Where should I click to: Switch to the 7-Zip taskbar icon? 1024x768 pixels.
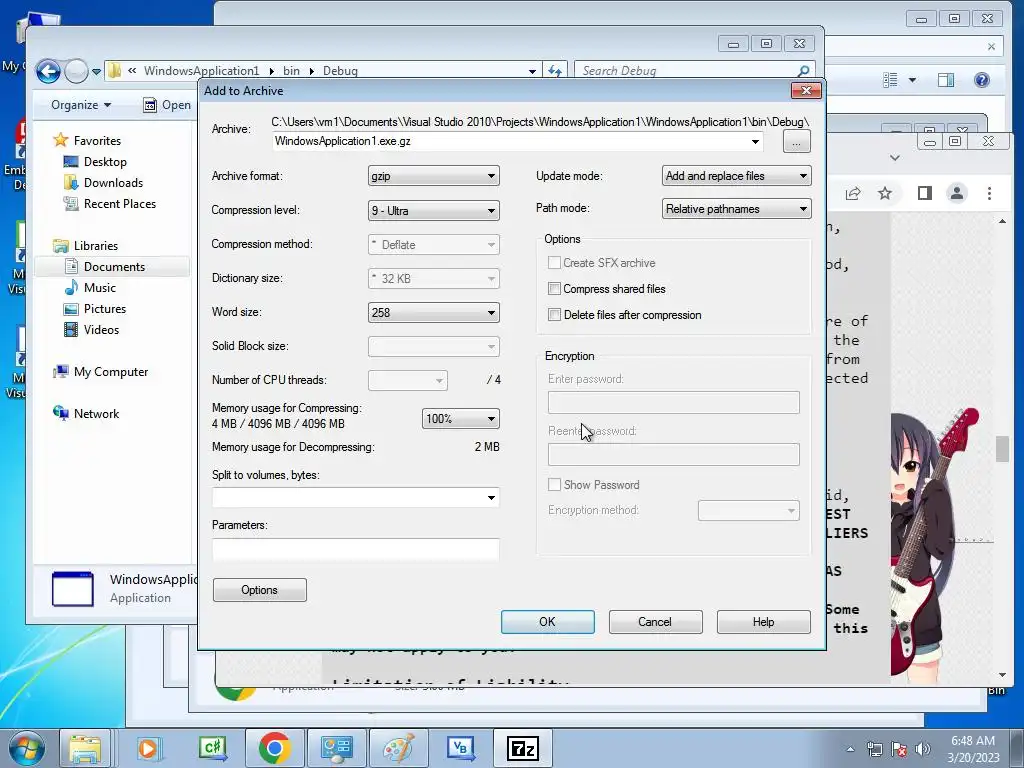pyautogui.click(x=522, y=748)
